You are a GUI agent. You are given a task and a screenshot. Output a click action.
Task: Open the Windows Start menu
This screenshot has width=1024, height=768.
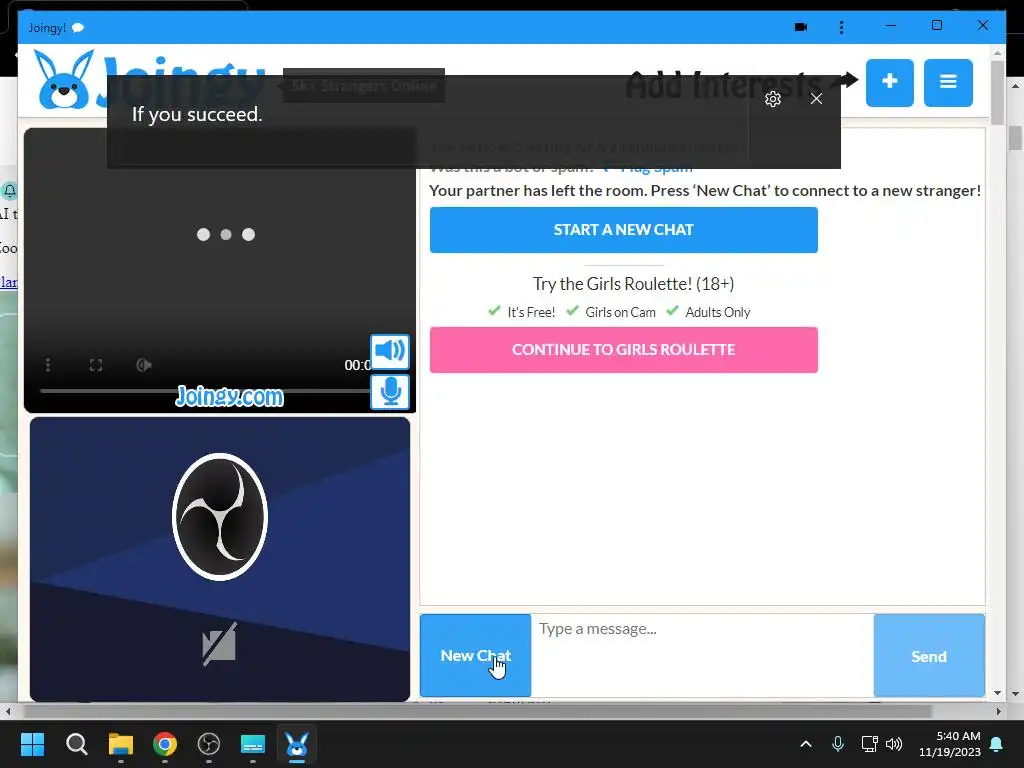point(32,744)
